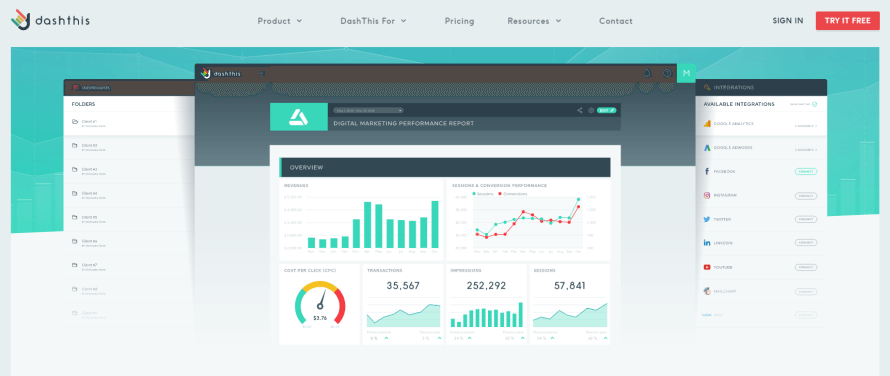Click the Facebook integration icon

pyautogui.click(x=707, y=171)
